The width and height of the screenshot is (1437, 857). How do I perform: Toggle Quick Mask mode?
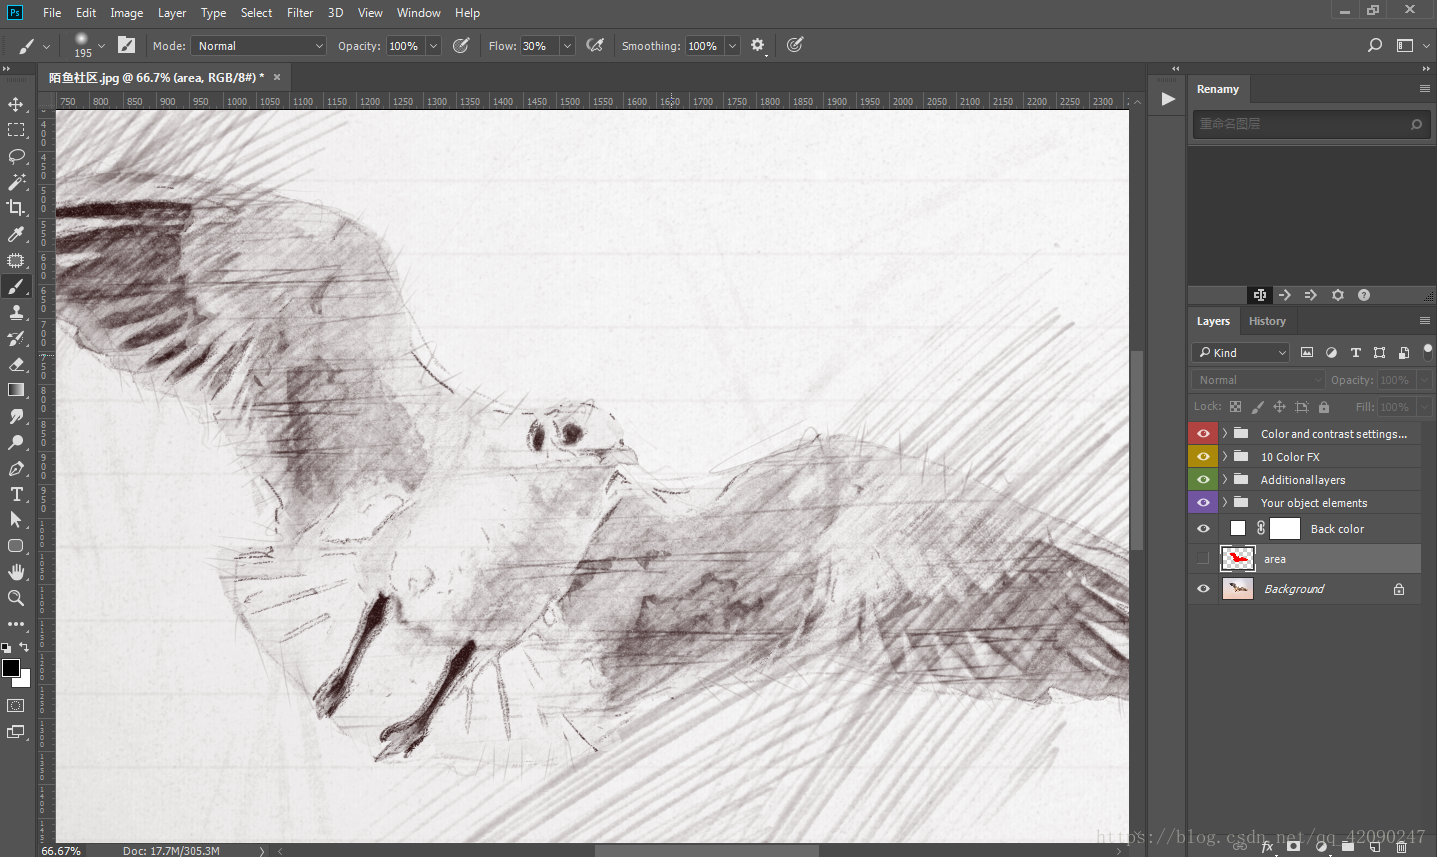16,705
